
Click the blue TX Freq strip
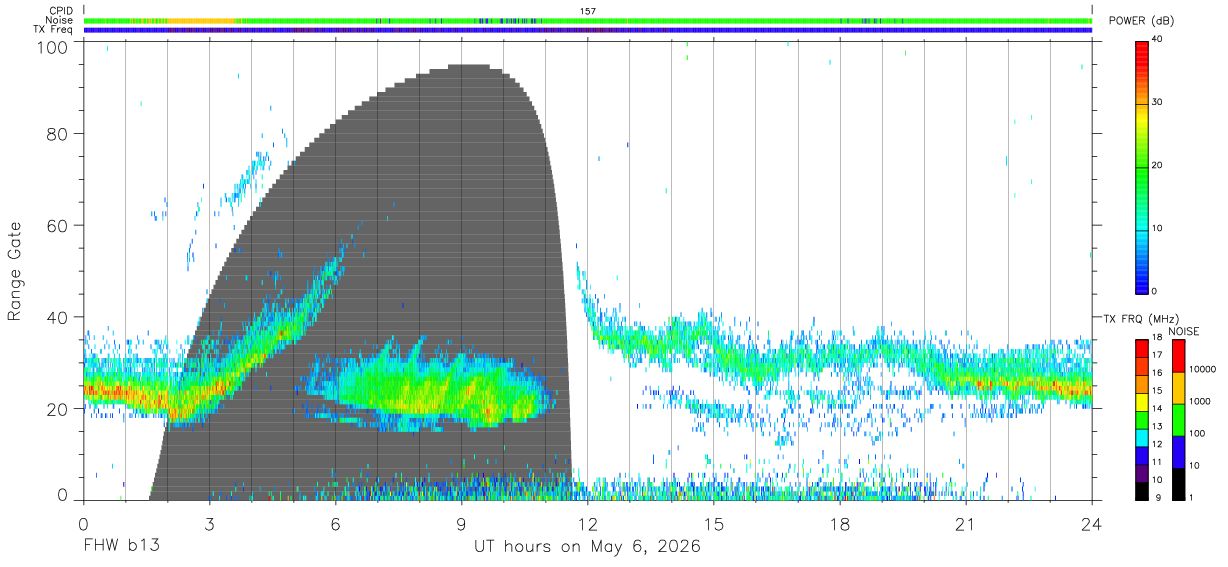click(x=587, y=30)
